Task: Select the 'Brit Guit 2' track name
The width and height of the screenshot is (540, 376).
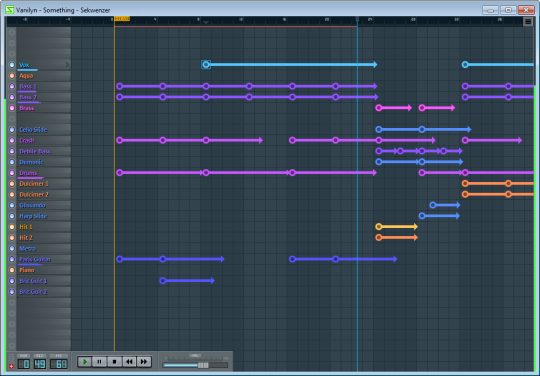Action: pyautogui.click(x=33, y=292)
